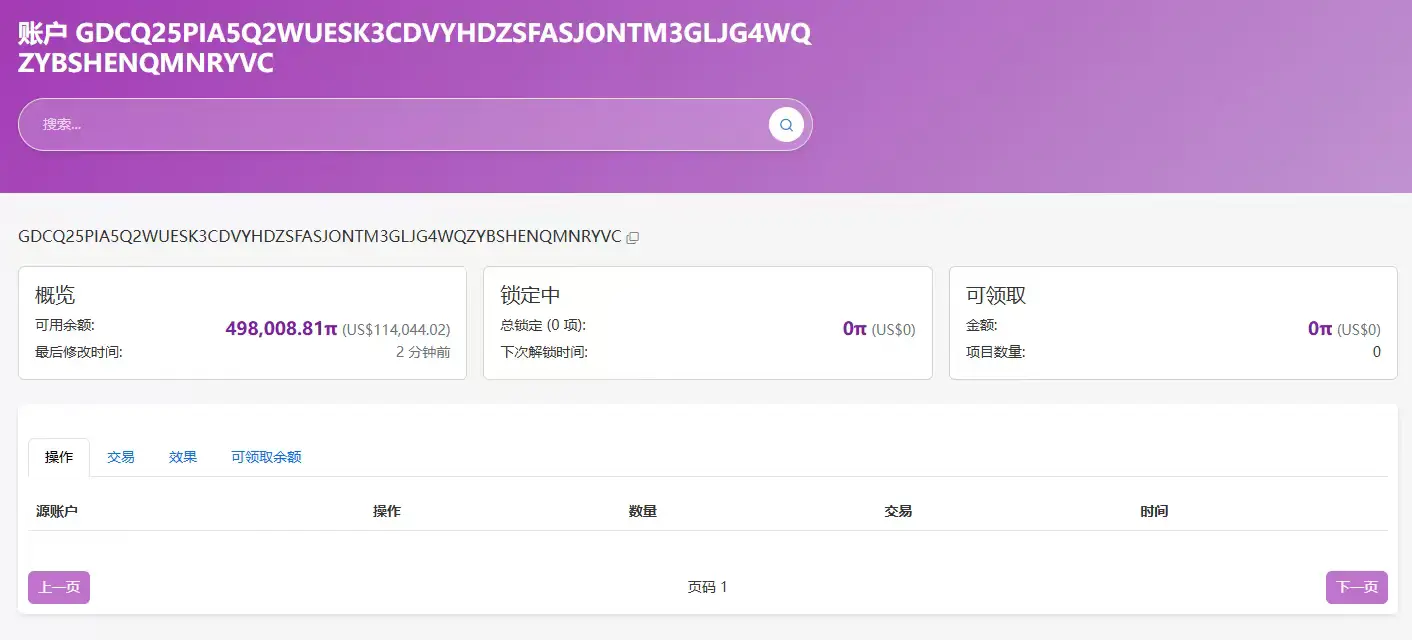Click the 项目数量 label
This screenshot has height=640, width=1412.
(x=996, y=352)
